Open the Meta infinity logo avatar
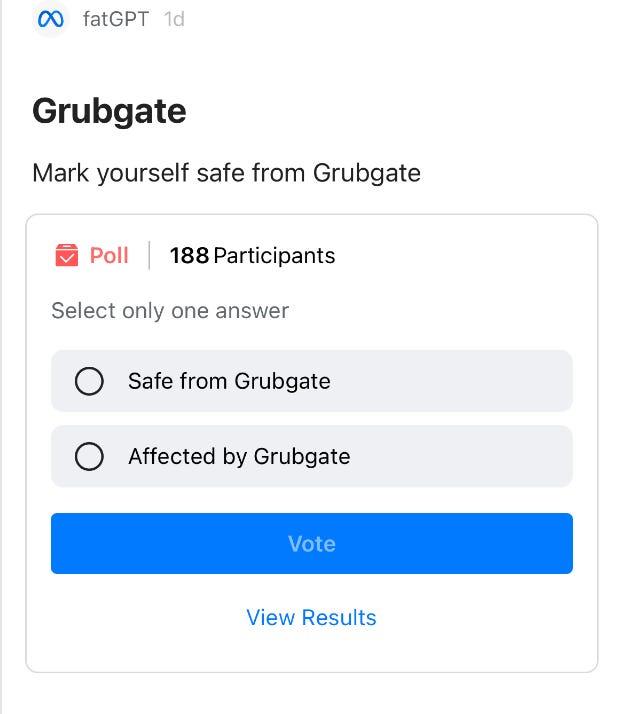Image resolution: width=620 pixels, height=714 pixels. click(51, 19)
